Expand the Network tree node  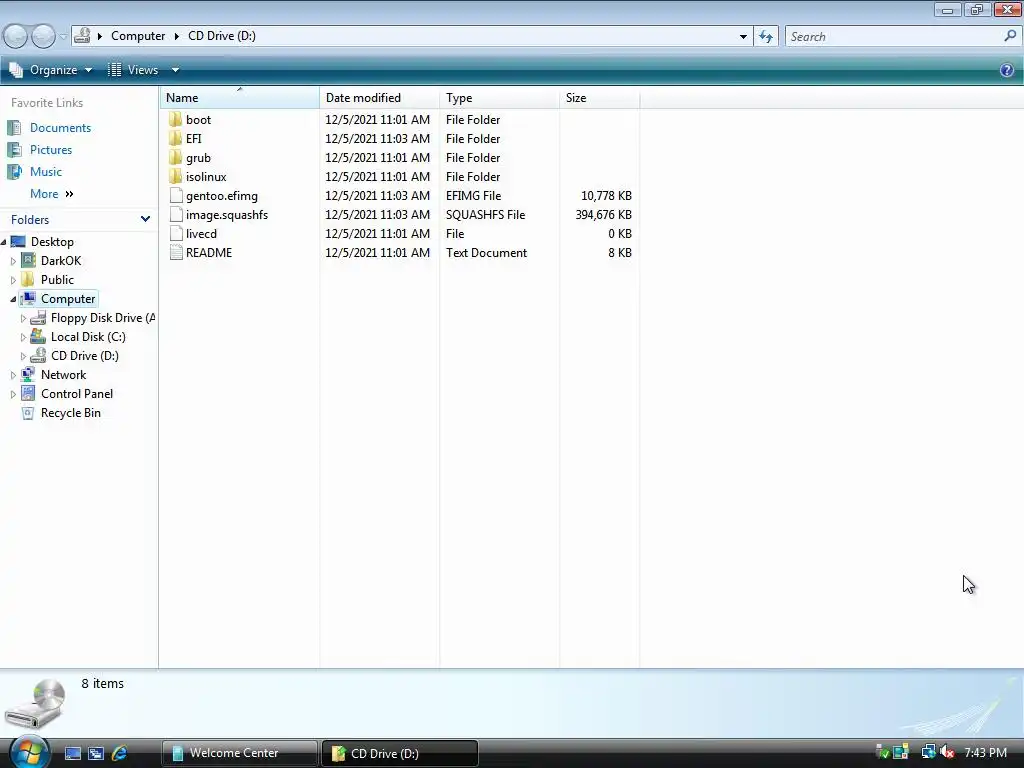tap(13, 375)
